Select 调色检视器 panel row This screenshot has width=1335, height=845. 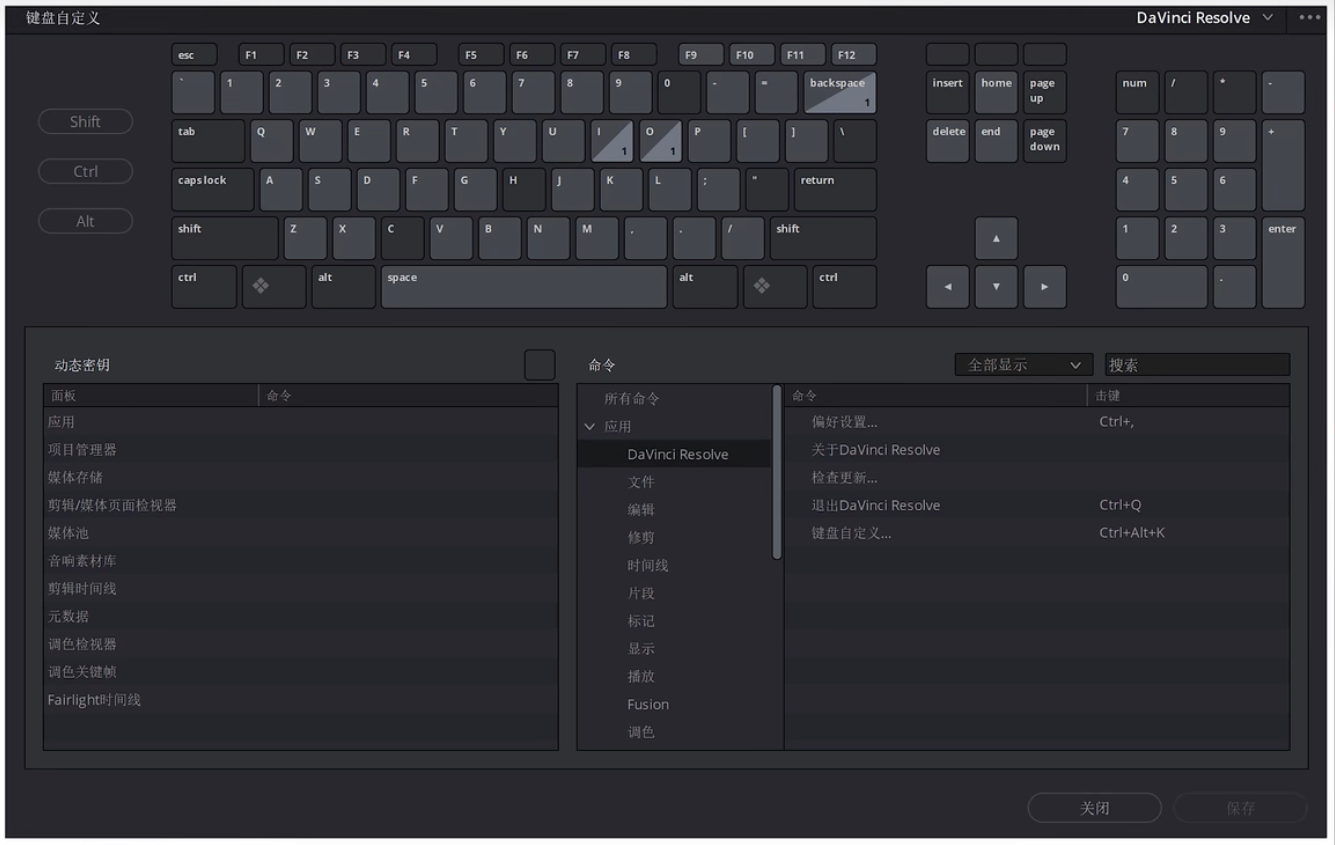point(300,644)
